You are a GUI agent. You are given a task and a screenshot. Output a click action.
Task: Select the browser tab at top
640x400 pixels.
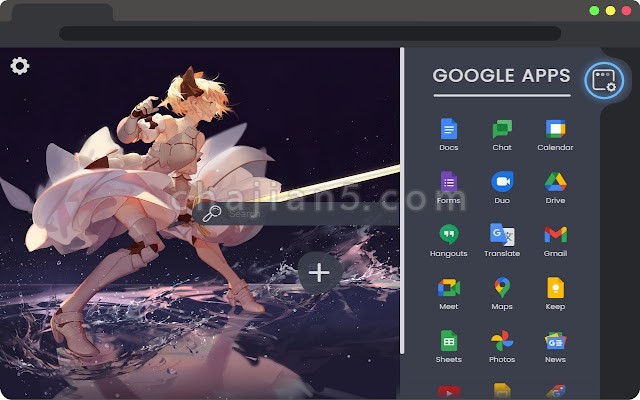[62, 13]
